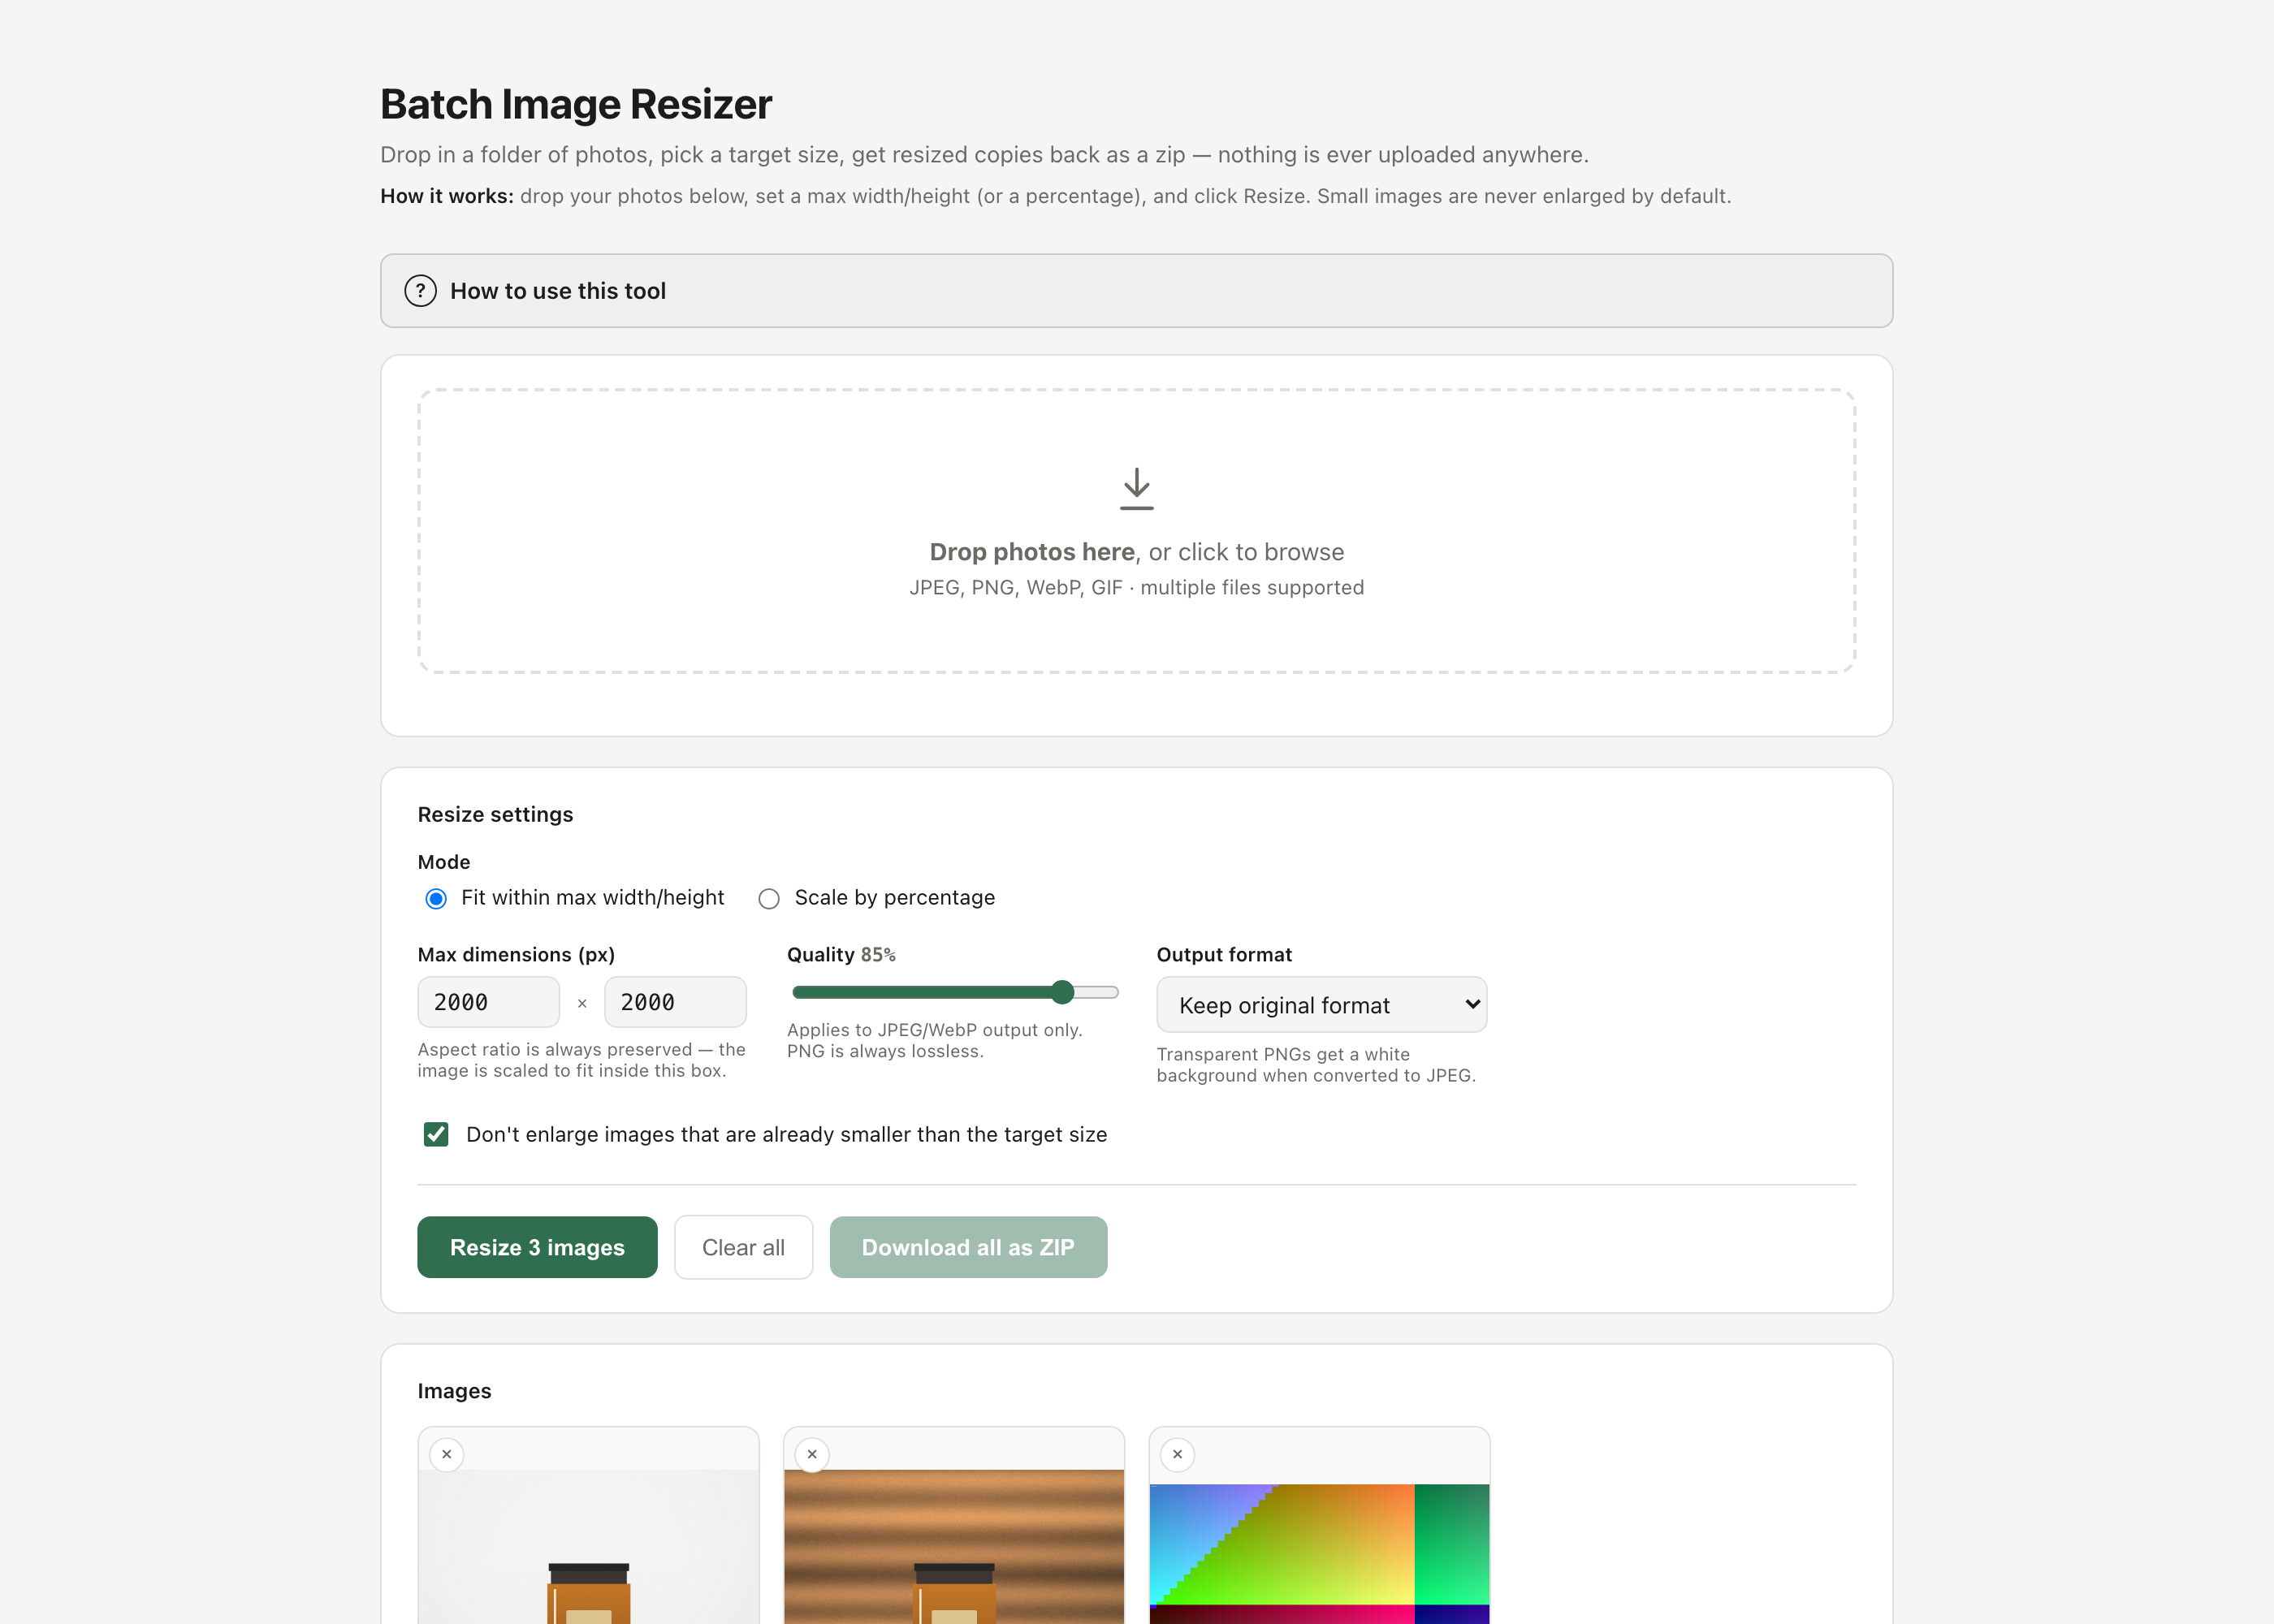The height and width of the screenshot is (1624, 2274).
Task: Select 'Scale by percentage' mode
Action: pyautogui.click(x=768, y=898)
